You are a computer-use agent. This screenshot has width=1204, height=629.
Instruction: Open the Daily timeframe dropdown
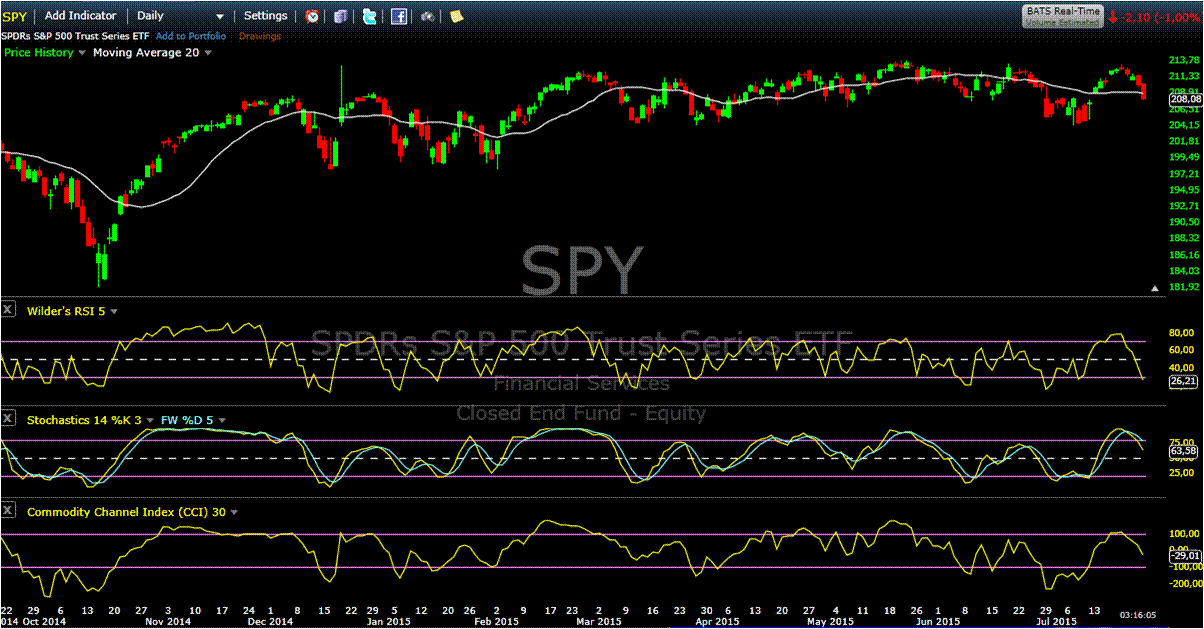[180, 16]
